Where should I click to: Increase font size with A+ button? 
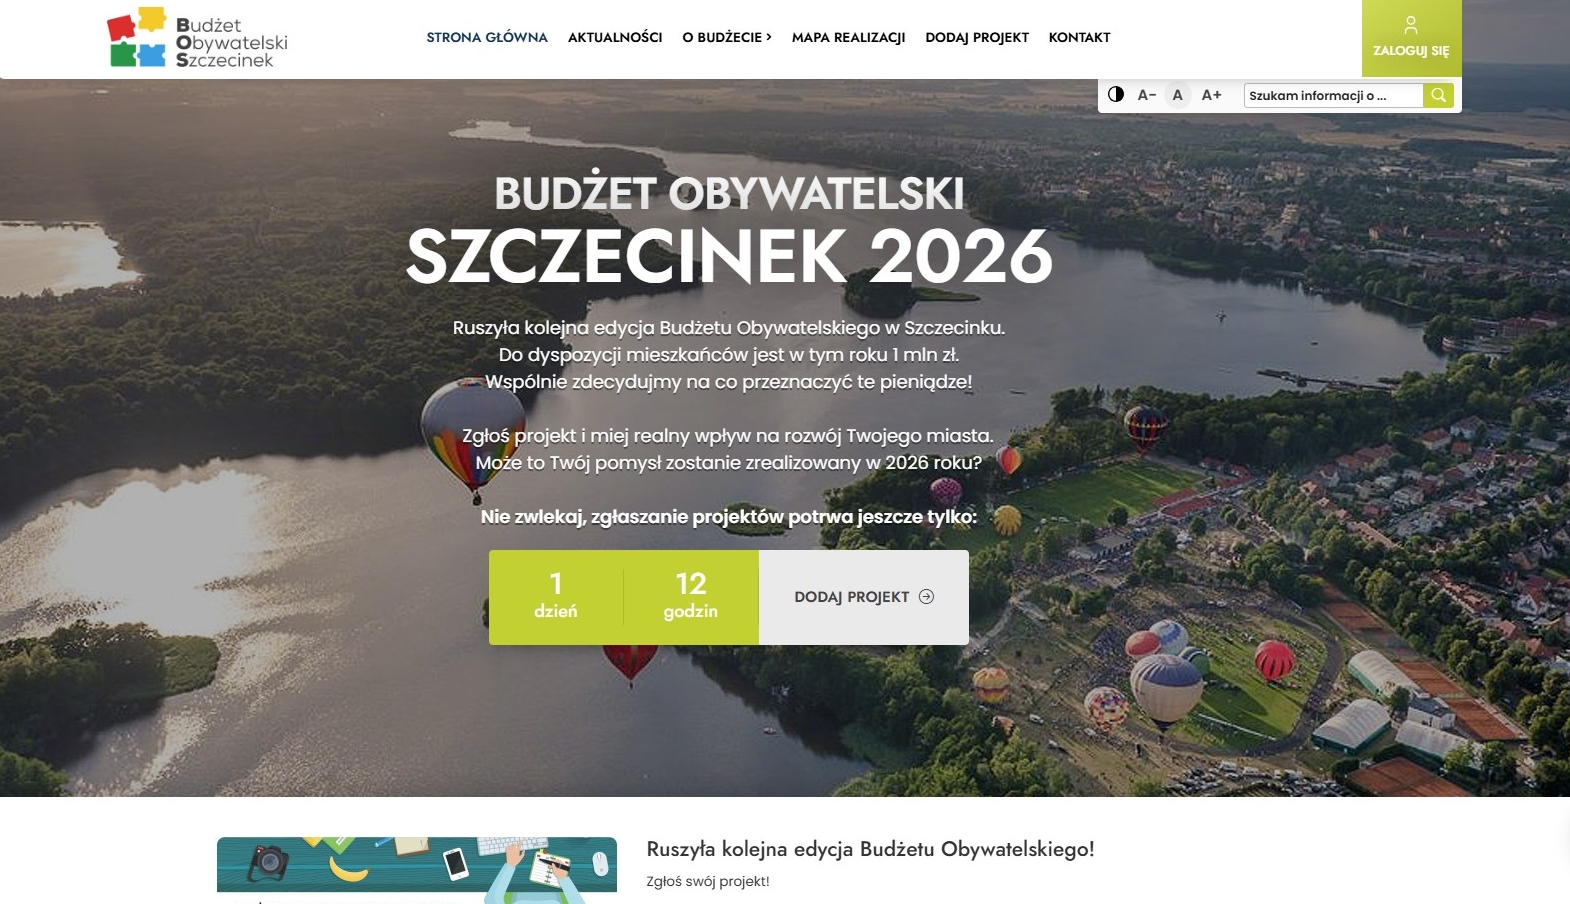coord(1211,95)
